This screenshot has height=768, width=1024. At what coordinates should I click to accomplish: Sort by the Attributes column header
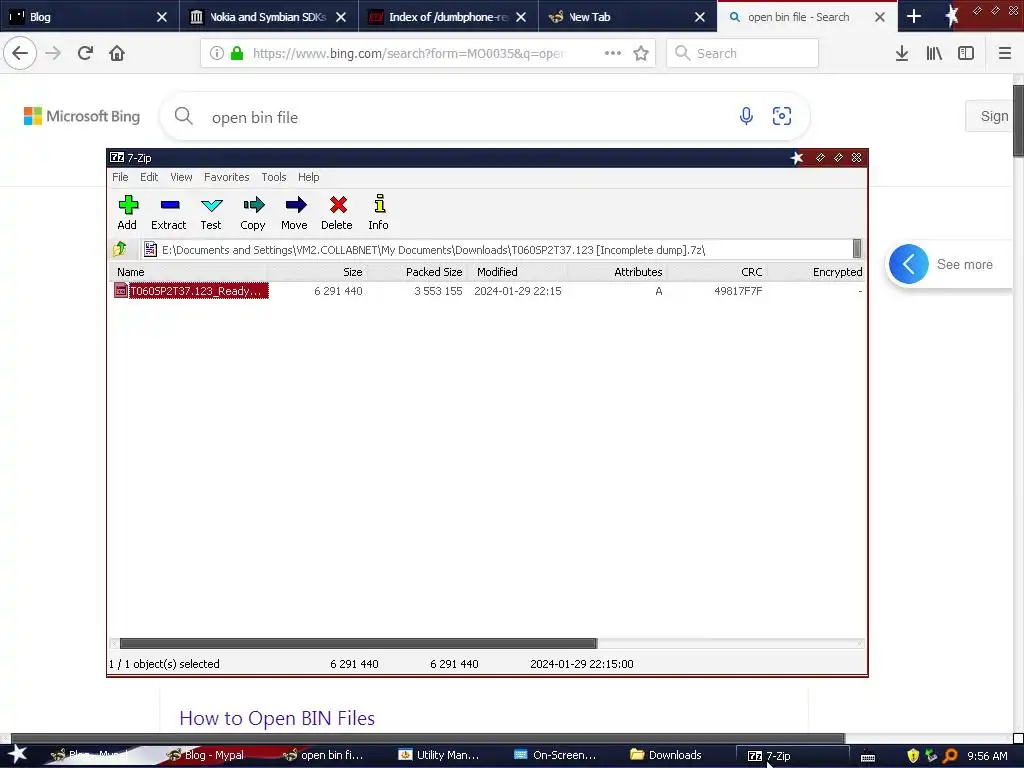(x=617, y=272)
